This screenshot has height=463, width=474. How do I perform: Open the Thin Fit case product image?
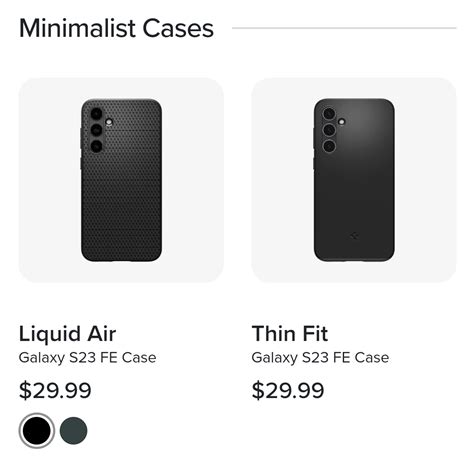tap(354, 180)
